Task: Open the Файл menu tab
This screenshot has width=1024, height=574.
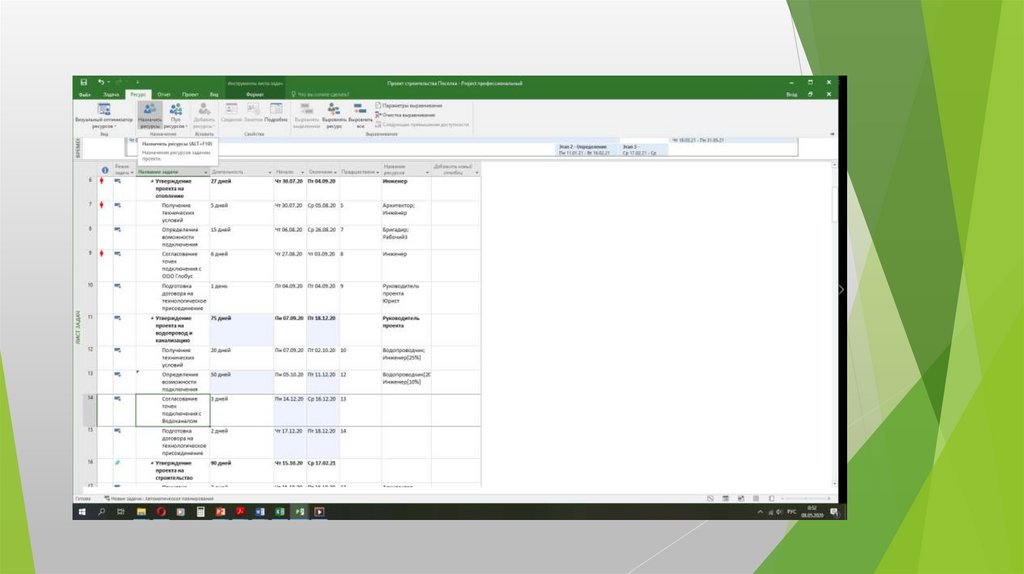Action: [x=85, y=94]
